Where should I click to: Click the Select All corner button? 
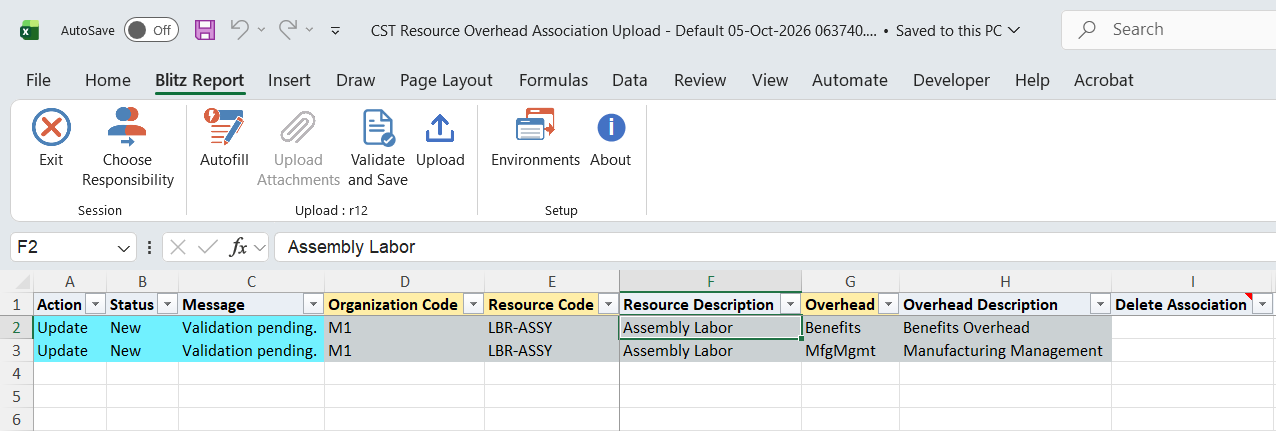[17, 282]
